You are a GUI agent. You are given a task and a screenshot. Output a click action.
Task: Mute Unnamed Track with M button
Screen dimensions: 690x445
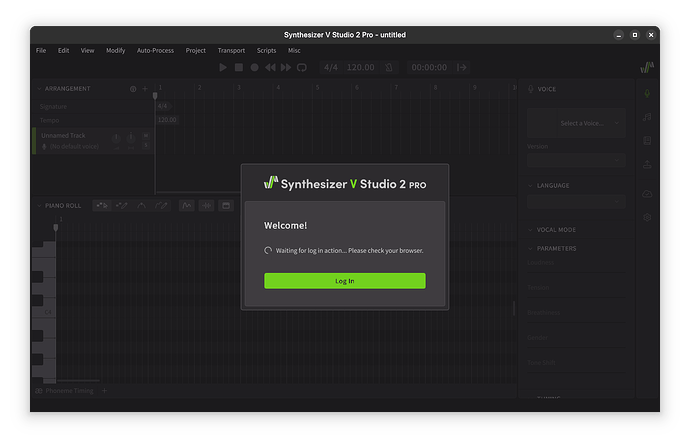[146, 136]
